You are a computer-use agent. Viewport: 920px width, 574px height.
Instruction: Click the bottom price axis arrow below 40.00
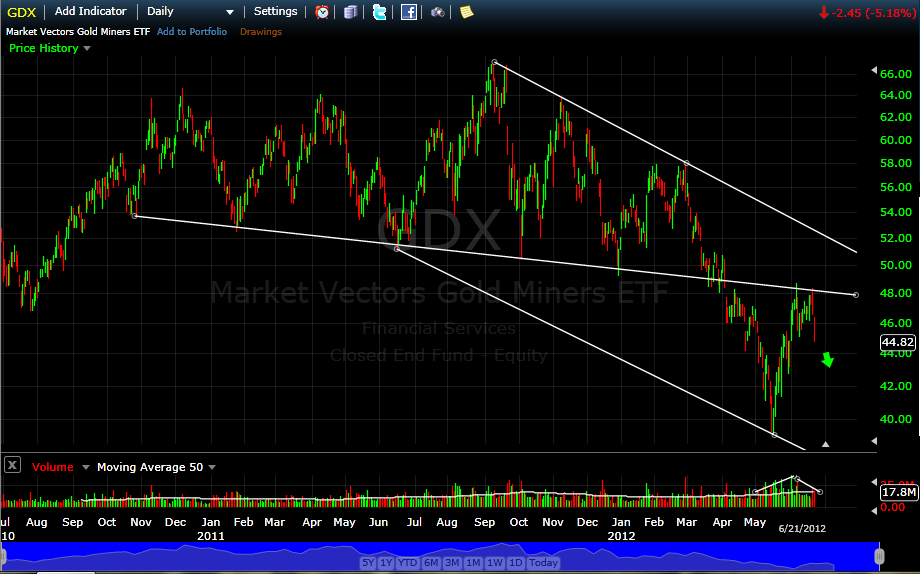[874, 440]
